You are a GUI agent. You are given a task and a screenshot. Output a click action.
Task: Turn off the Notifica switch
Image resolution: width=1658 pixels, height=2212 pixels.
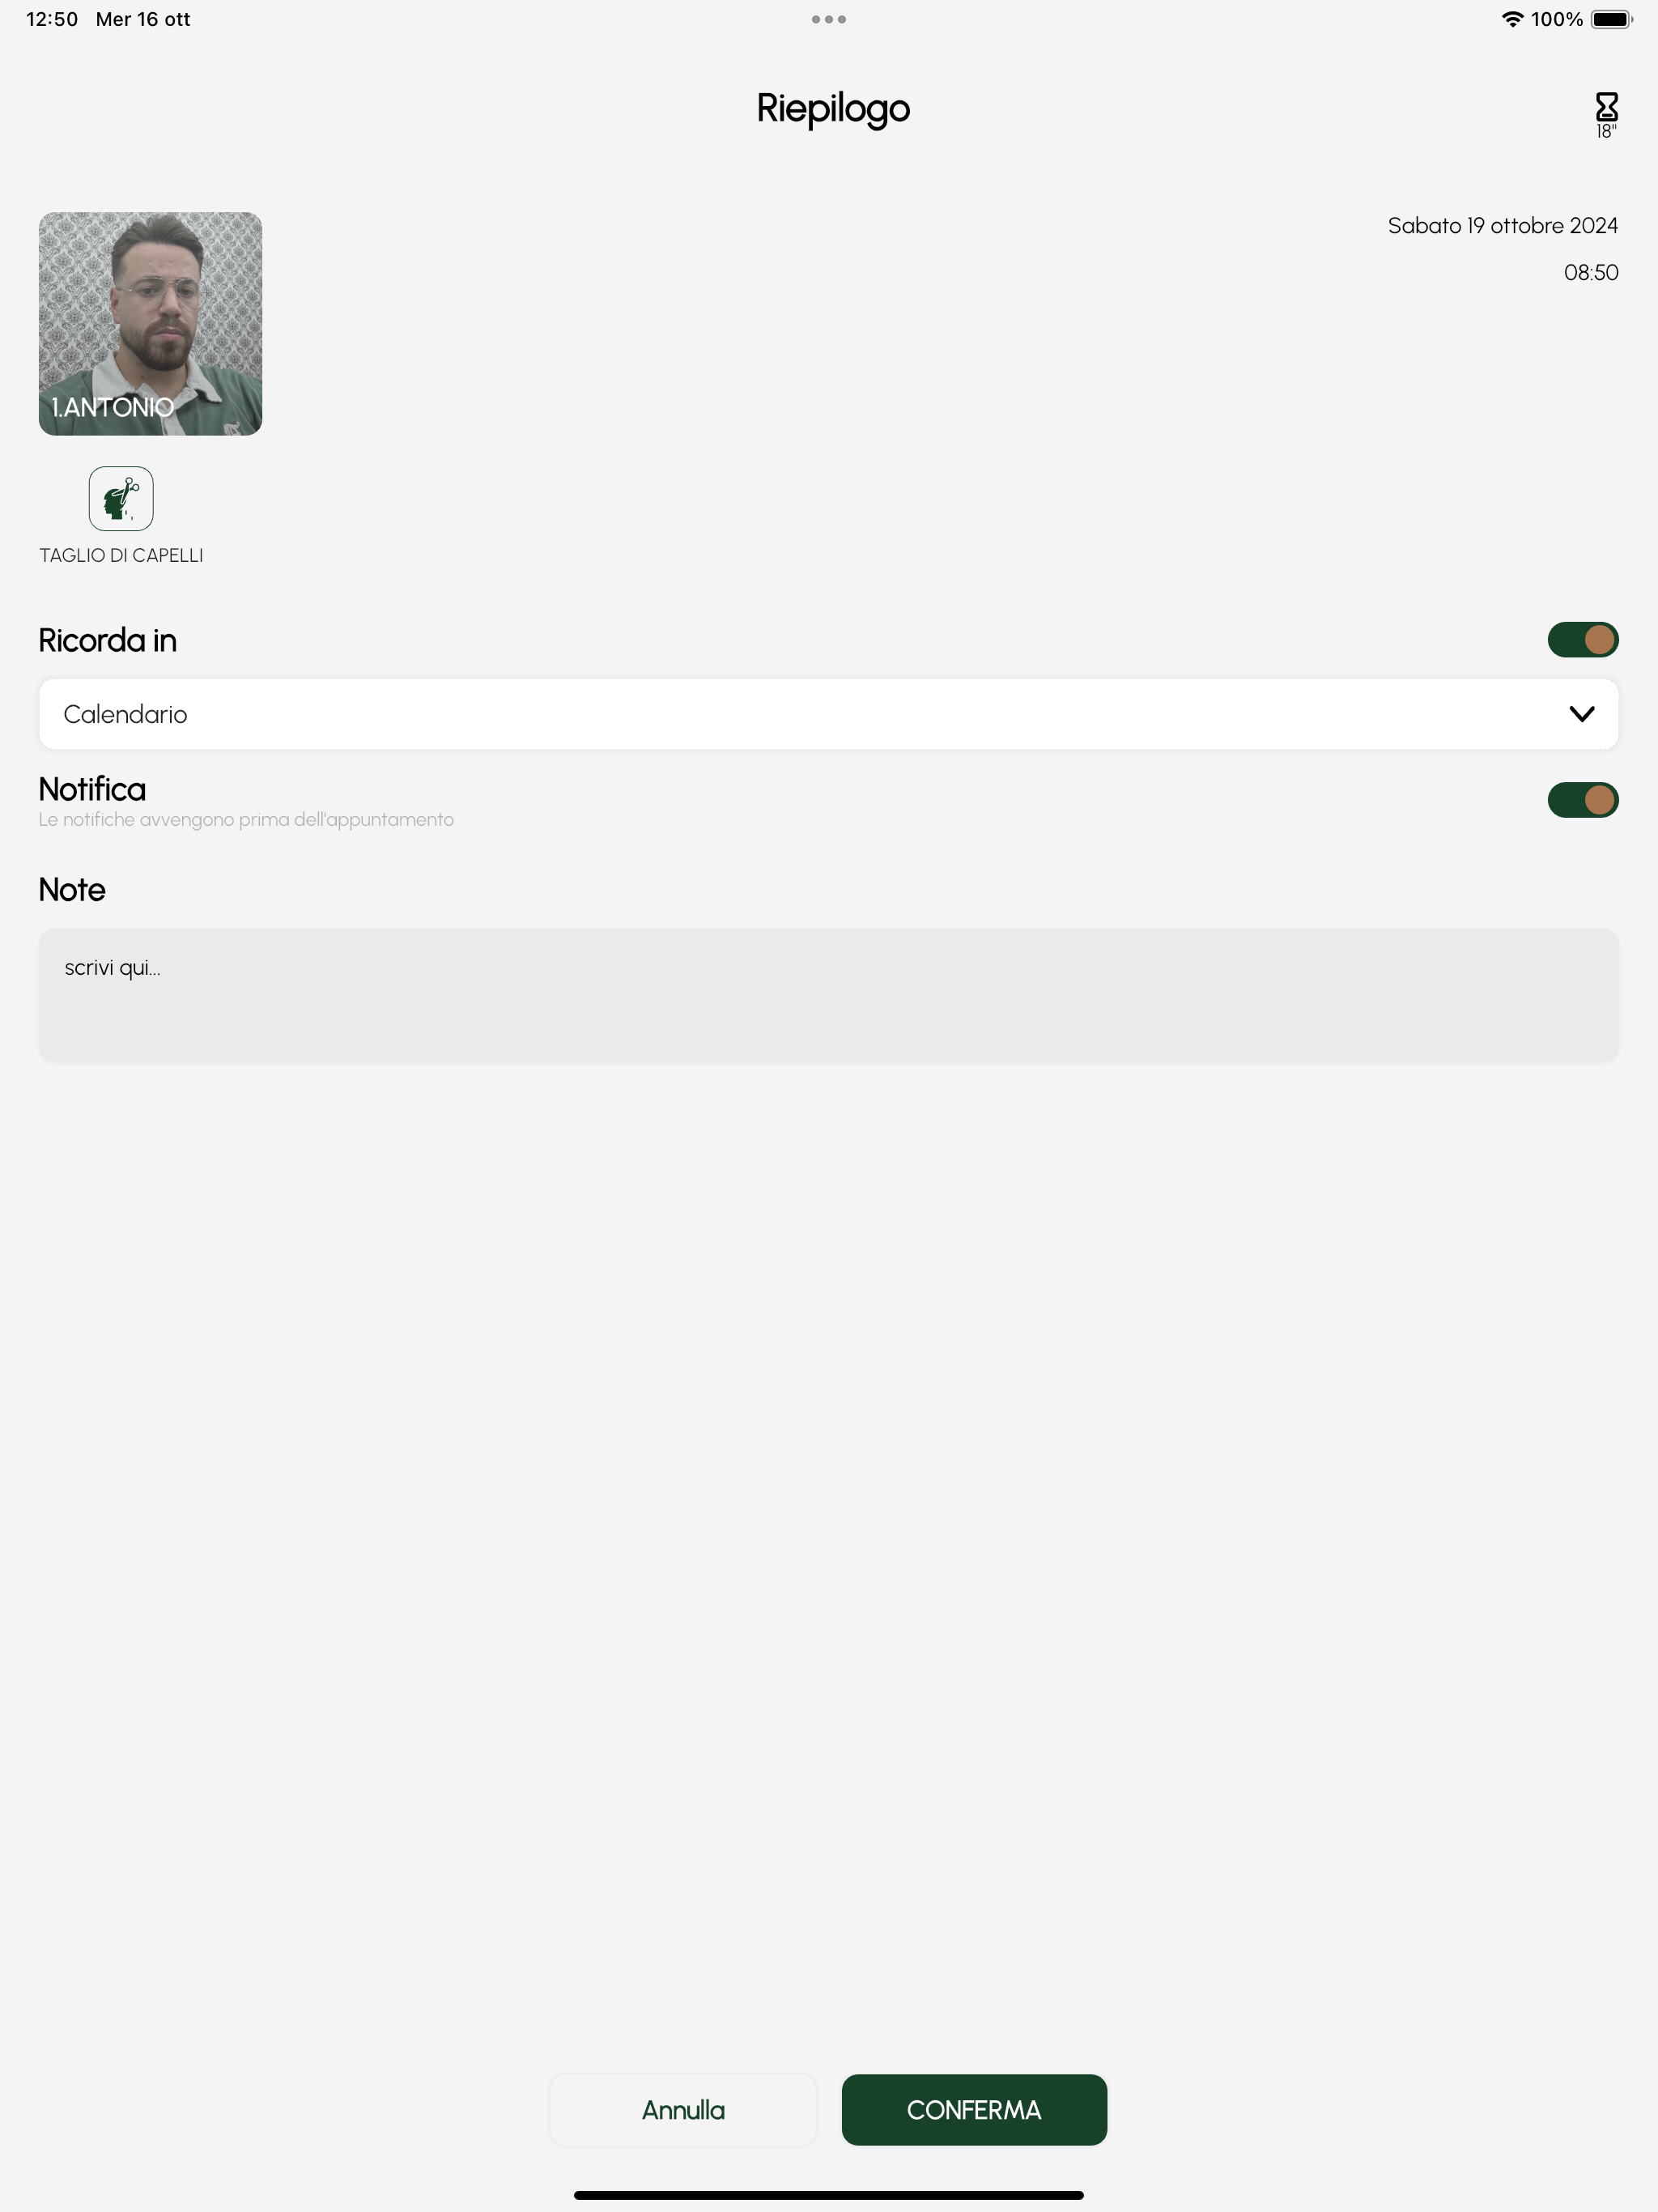pyautogui.click(x=1582, y=800)
